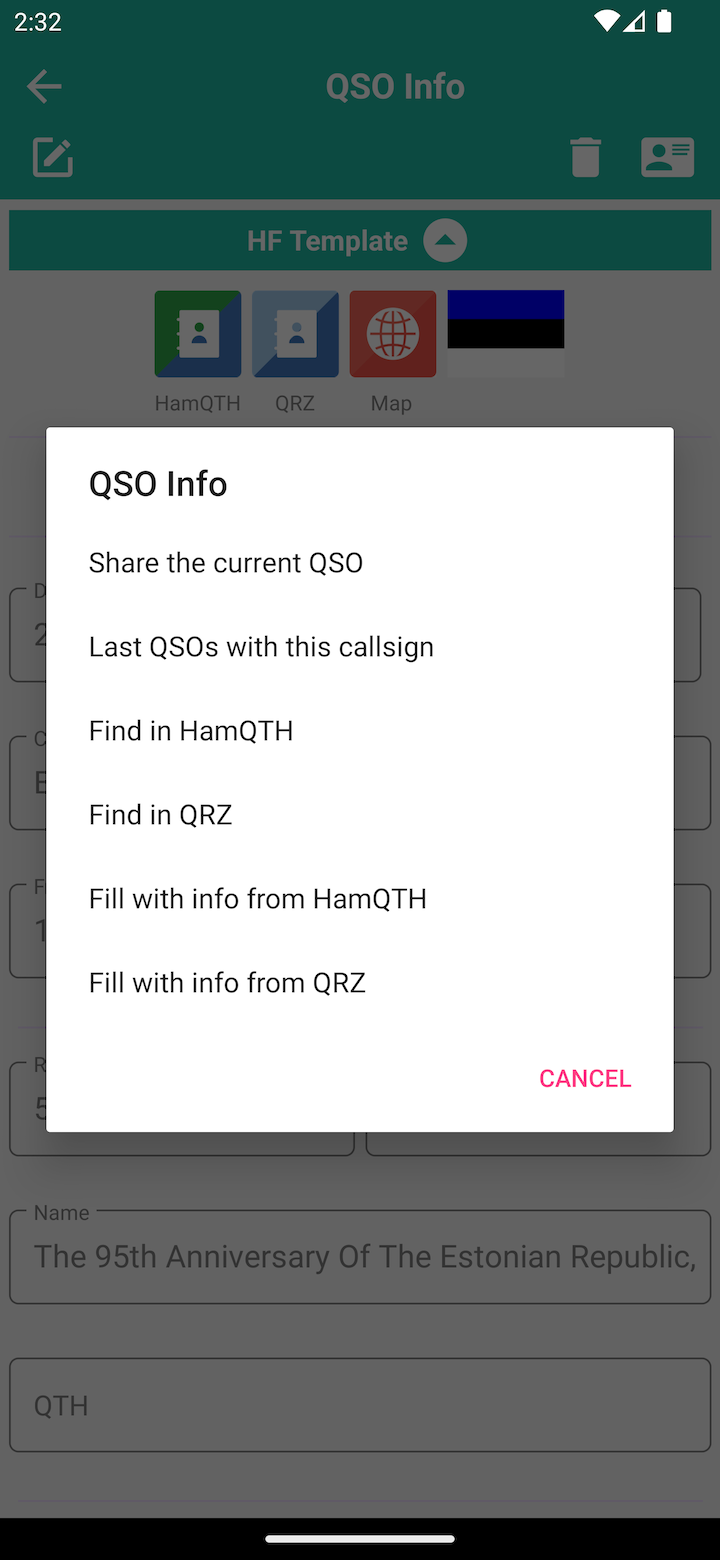This screenshot has height=1560, width=720.
Task: Tap the HF Template header bar
Action: click(300, 241)
